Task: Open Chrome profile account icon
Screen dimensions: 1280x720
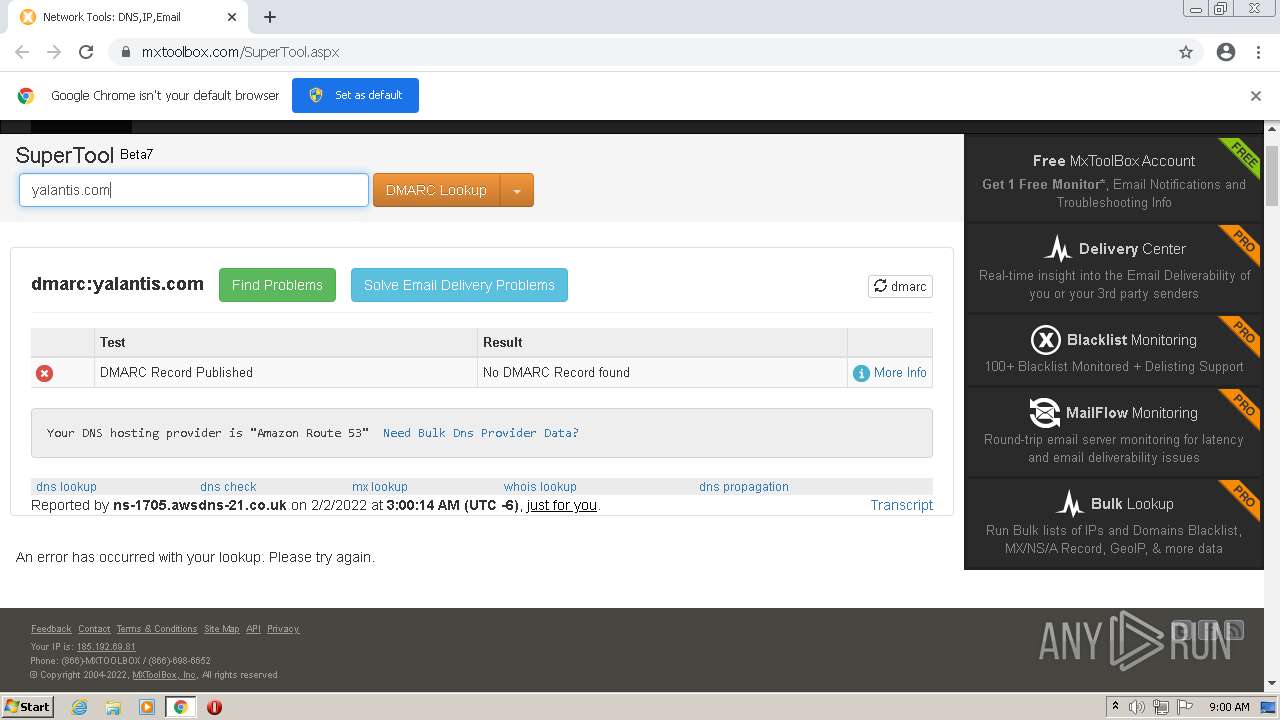Action: tap(1226, 52)
